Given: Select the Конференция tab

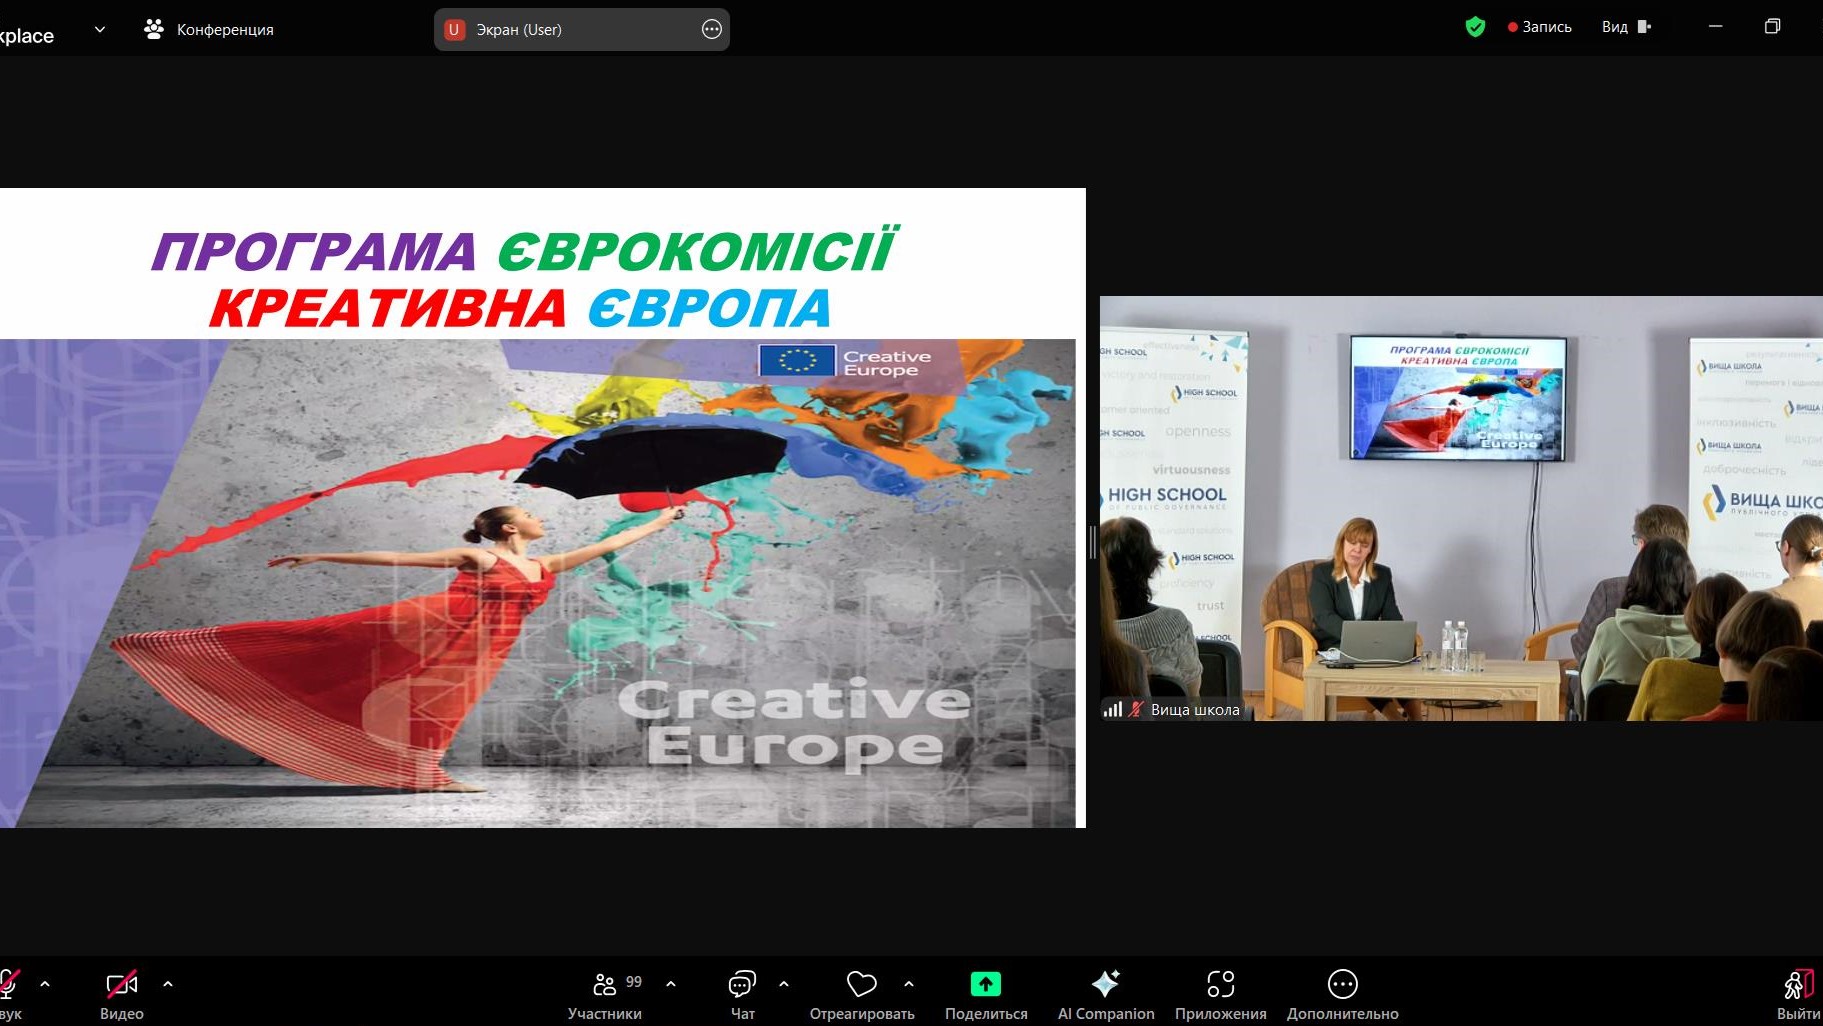Looking at the screenshot, I should coord(209,29).
